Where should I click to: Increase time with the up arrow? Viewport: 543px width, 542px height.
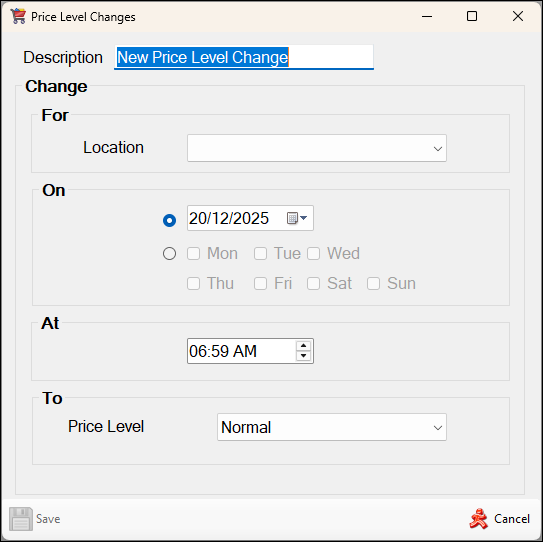tap(304, 346)
